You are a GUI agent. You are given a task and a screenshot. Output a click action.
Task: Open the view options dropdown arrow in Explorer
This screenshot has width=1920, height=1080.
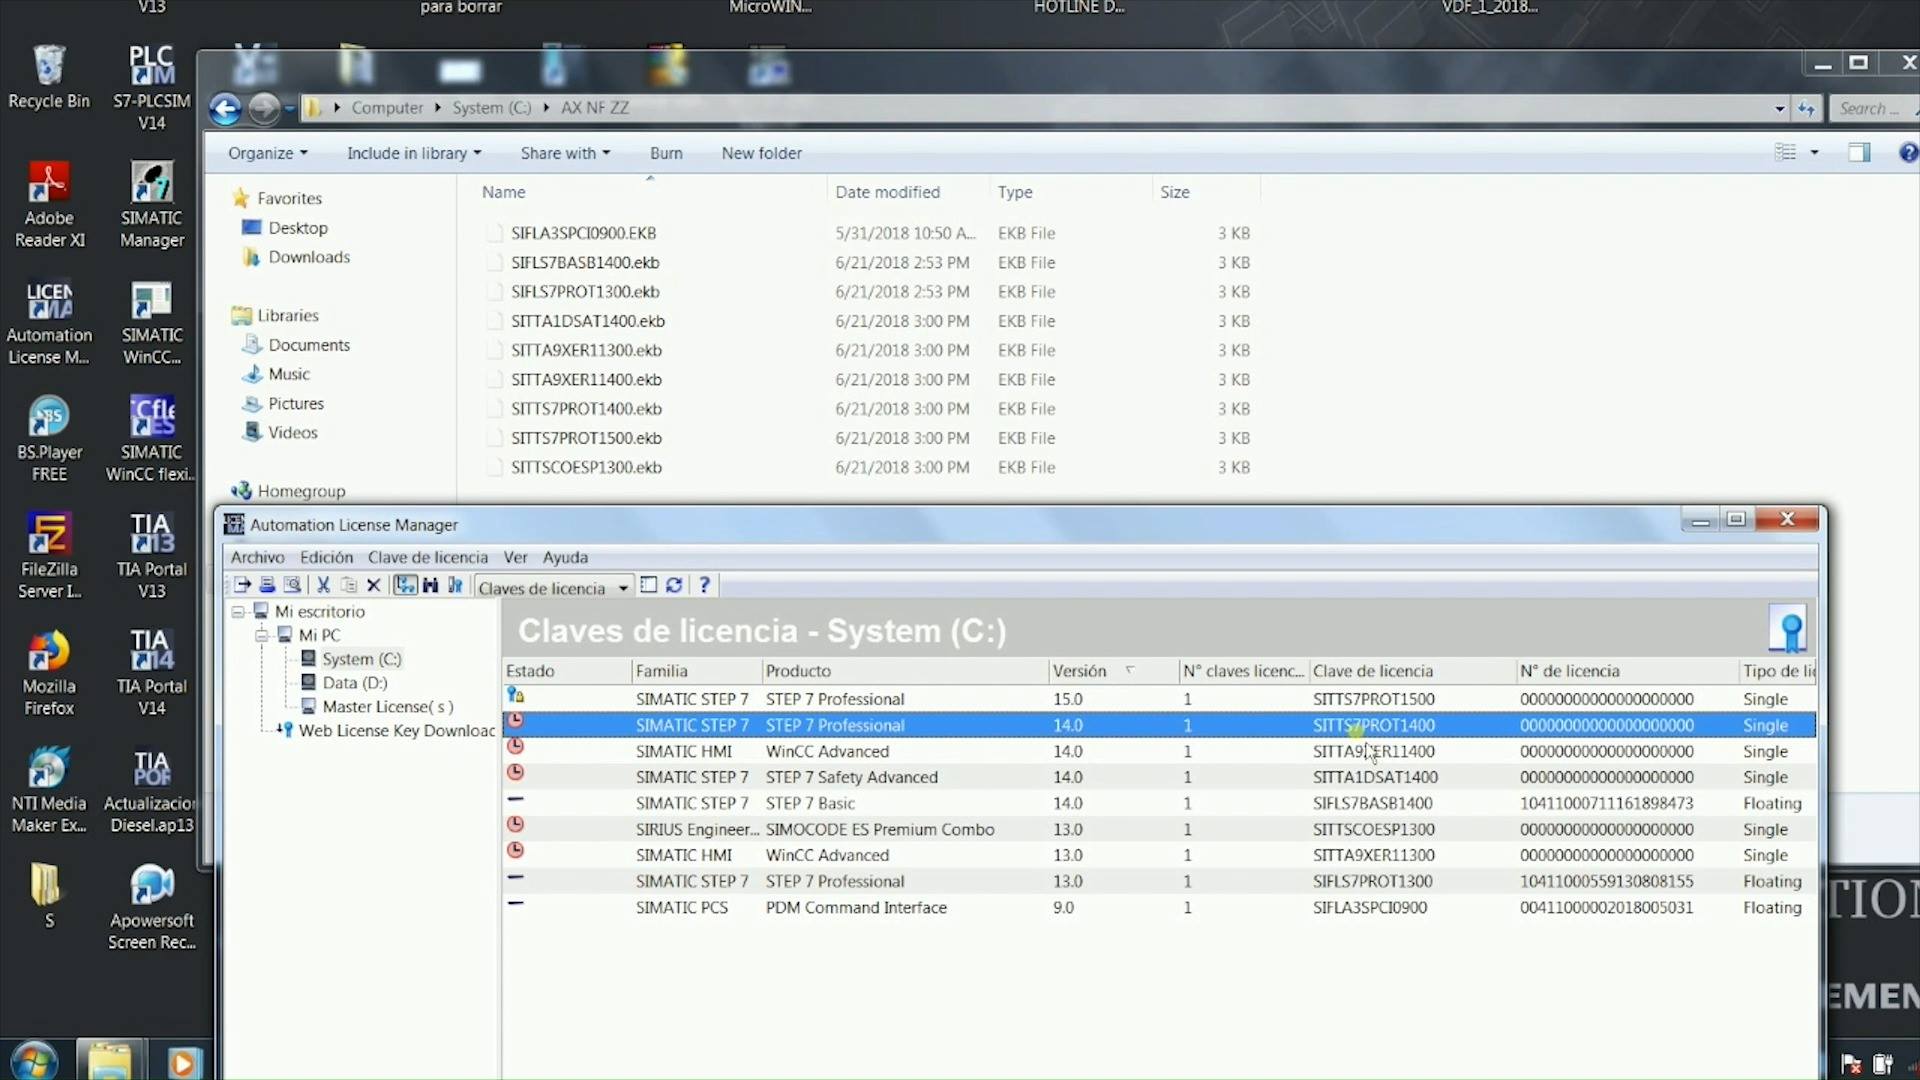click(1814, 152)
